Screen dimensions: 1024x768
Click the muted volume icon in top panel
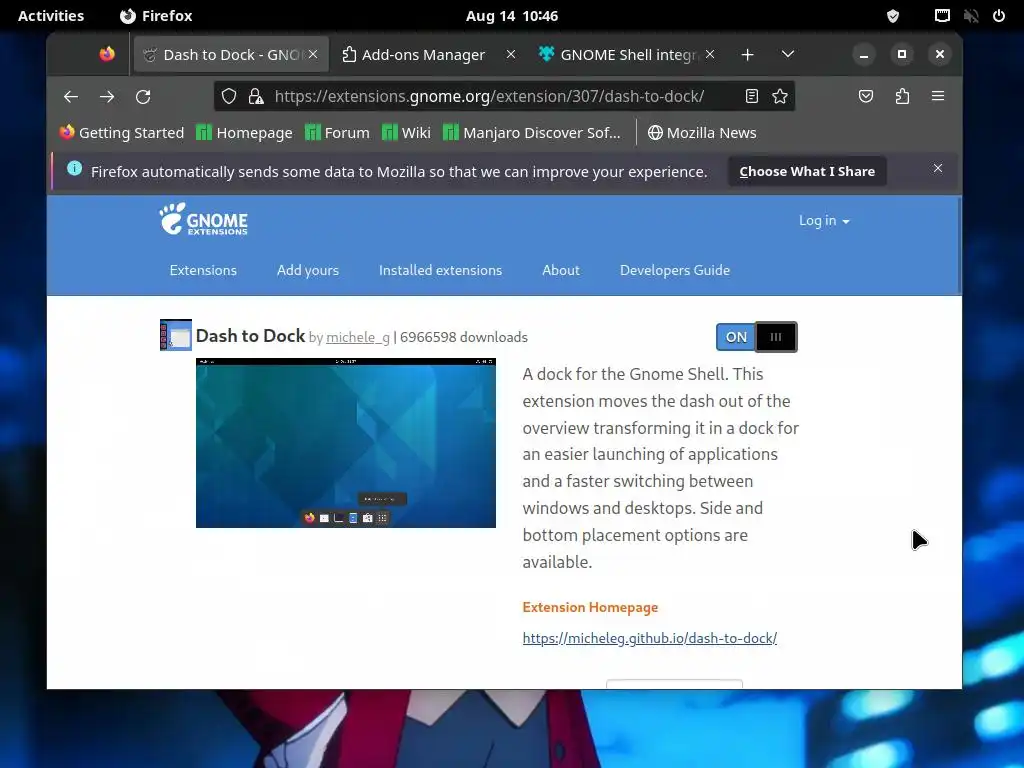(x=970, y=16)
